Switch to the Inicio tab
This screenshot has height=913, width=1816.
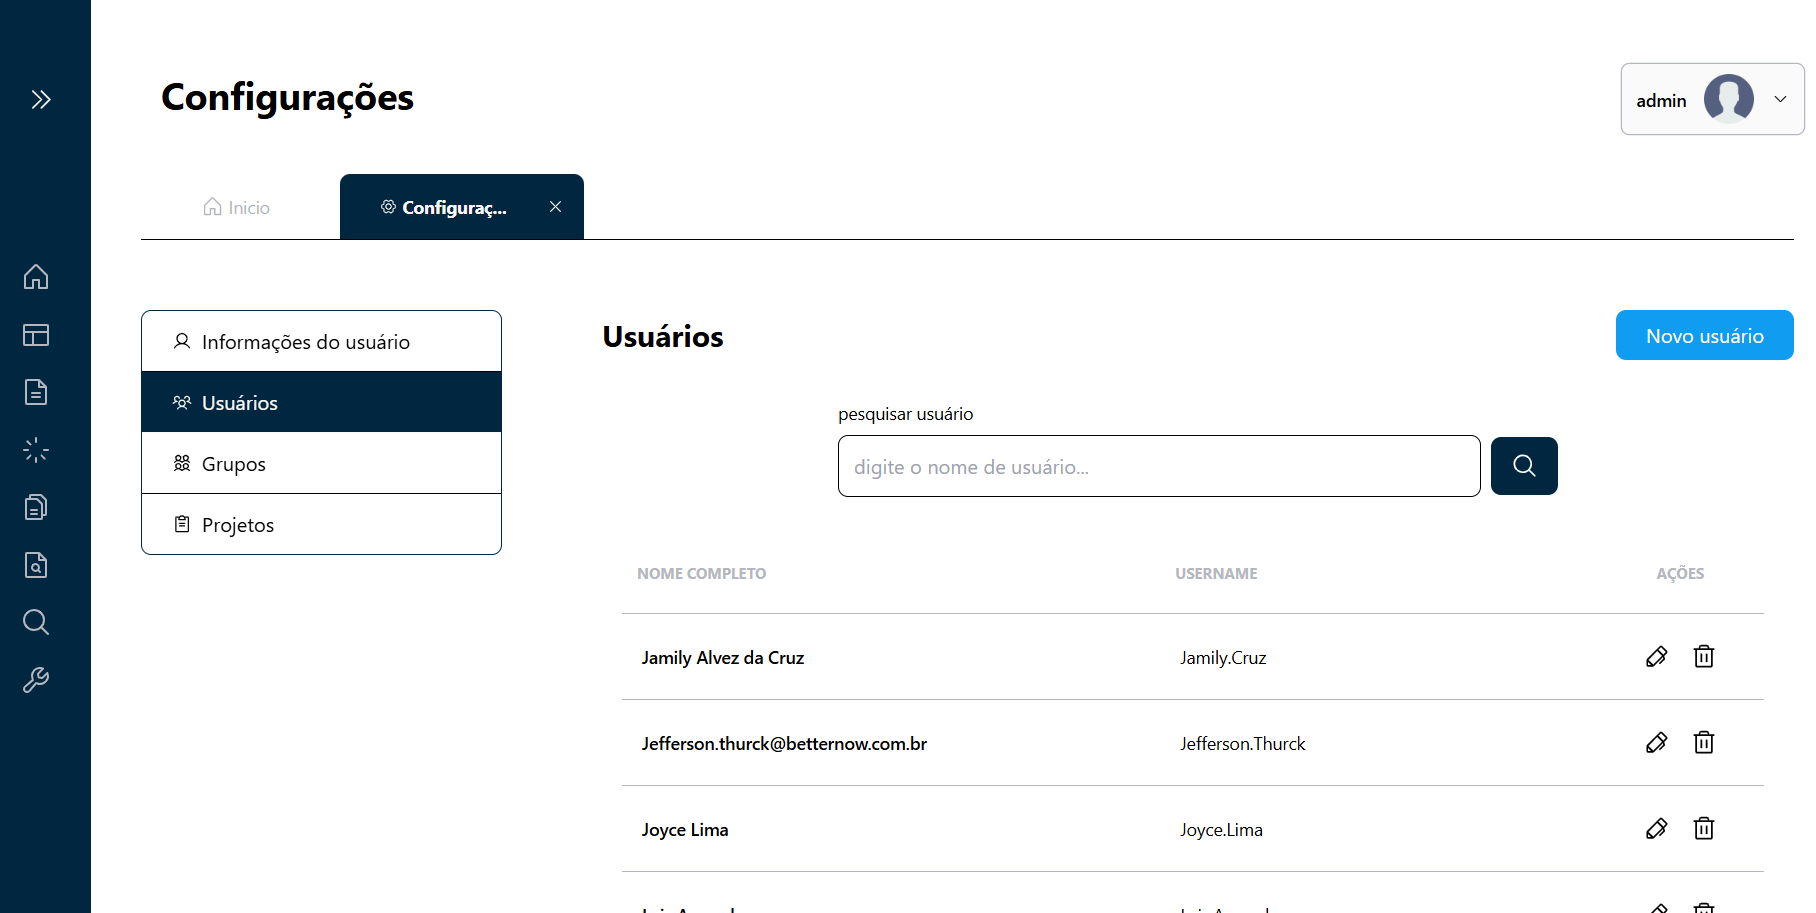click(238, 208)
